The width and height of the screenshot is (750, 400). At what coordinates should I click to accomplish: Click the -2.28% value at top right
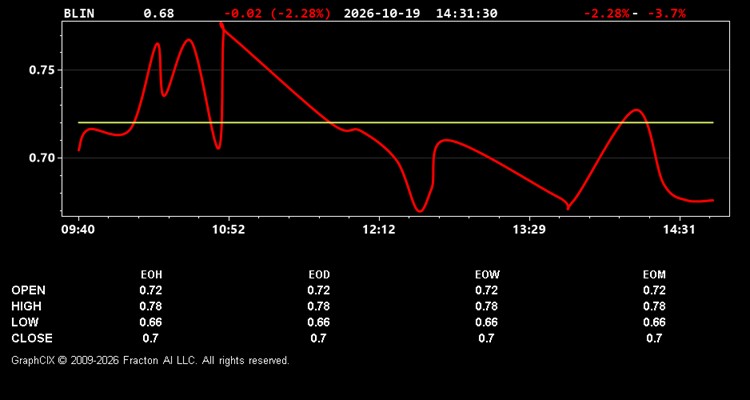coord(607,13)
